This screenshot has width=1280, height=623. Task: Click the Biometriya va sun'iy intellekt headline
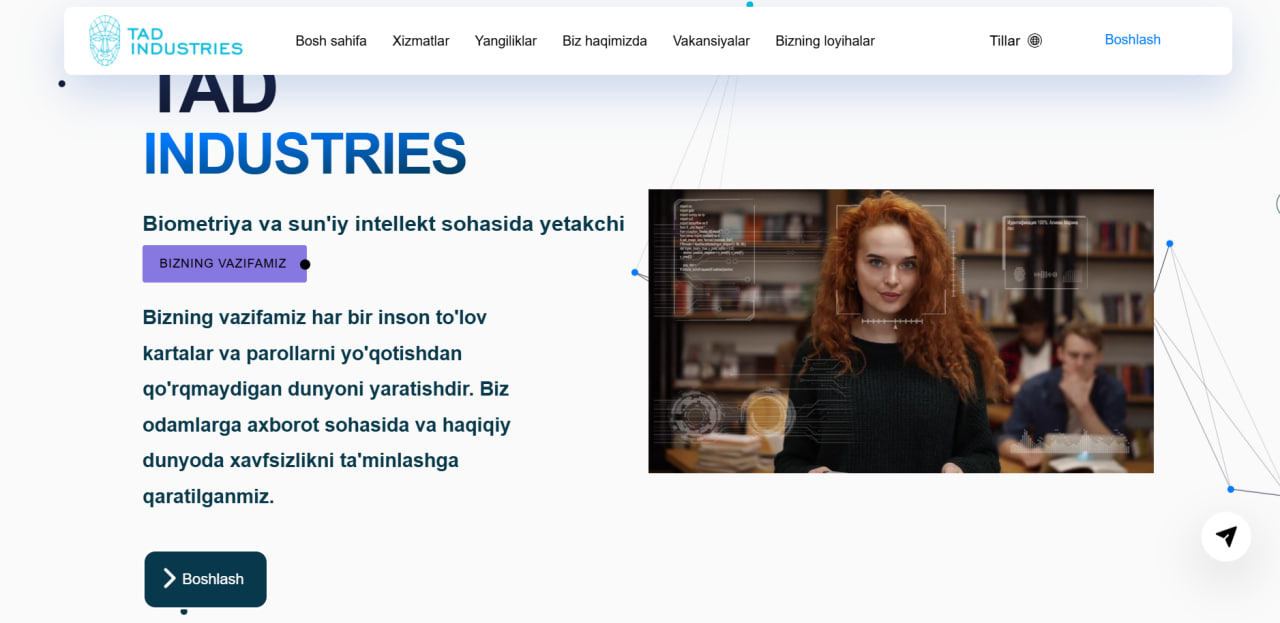pyautogui.click(x=383, y=224)
